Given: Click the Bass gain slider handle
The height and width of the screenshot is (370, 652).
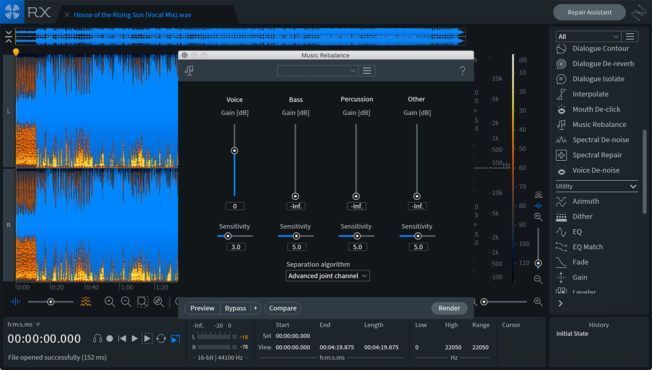Looking at the screenshot, I should [x=295, y=196].
